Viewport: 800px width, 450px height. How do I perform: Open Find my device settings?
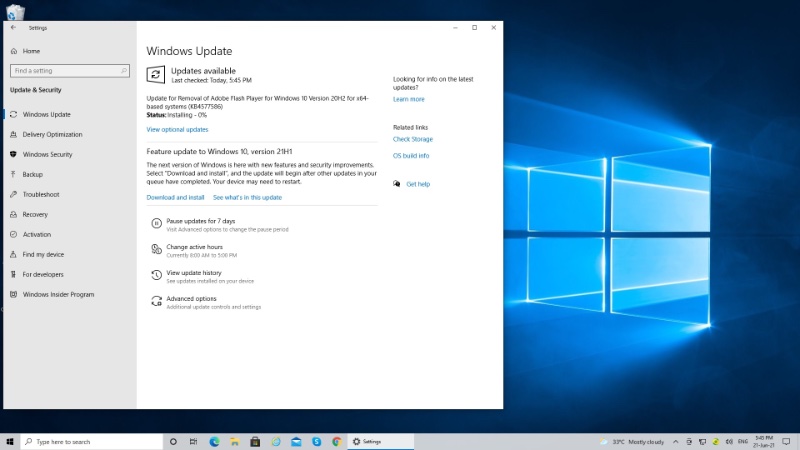43,254
